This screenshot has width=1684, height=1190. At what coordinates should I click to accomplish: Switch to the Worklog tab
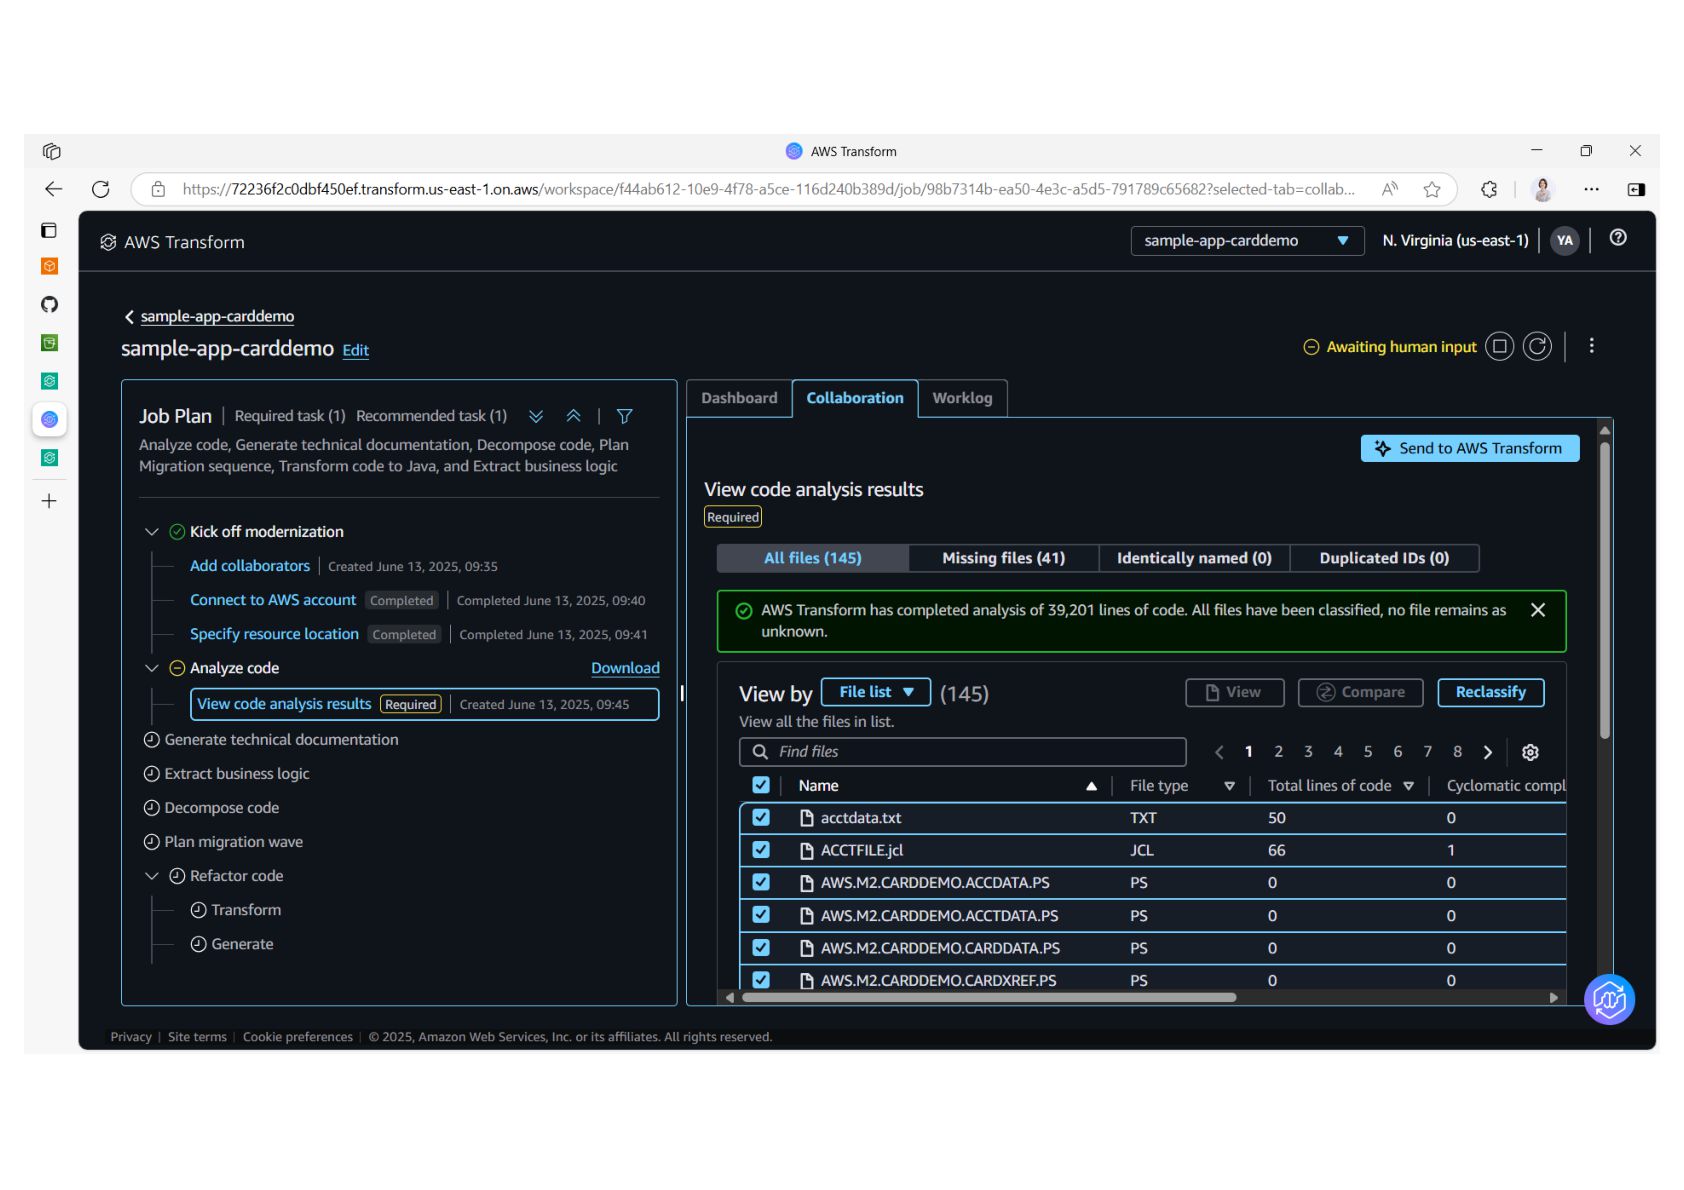coord(961,398)
